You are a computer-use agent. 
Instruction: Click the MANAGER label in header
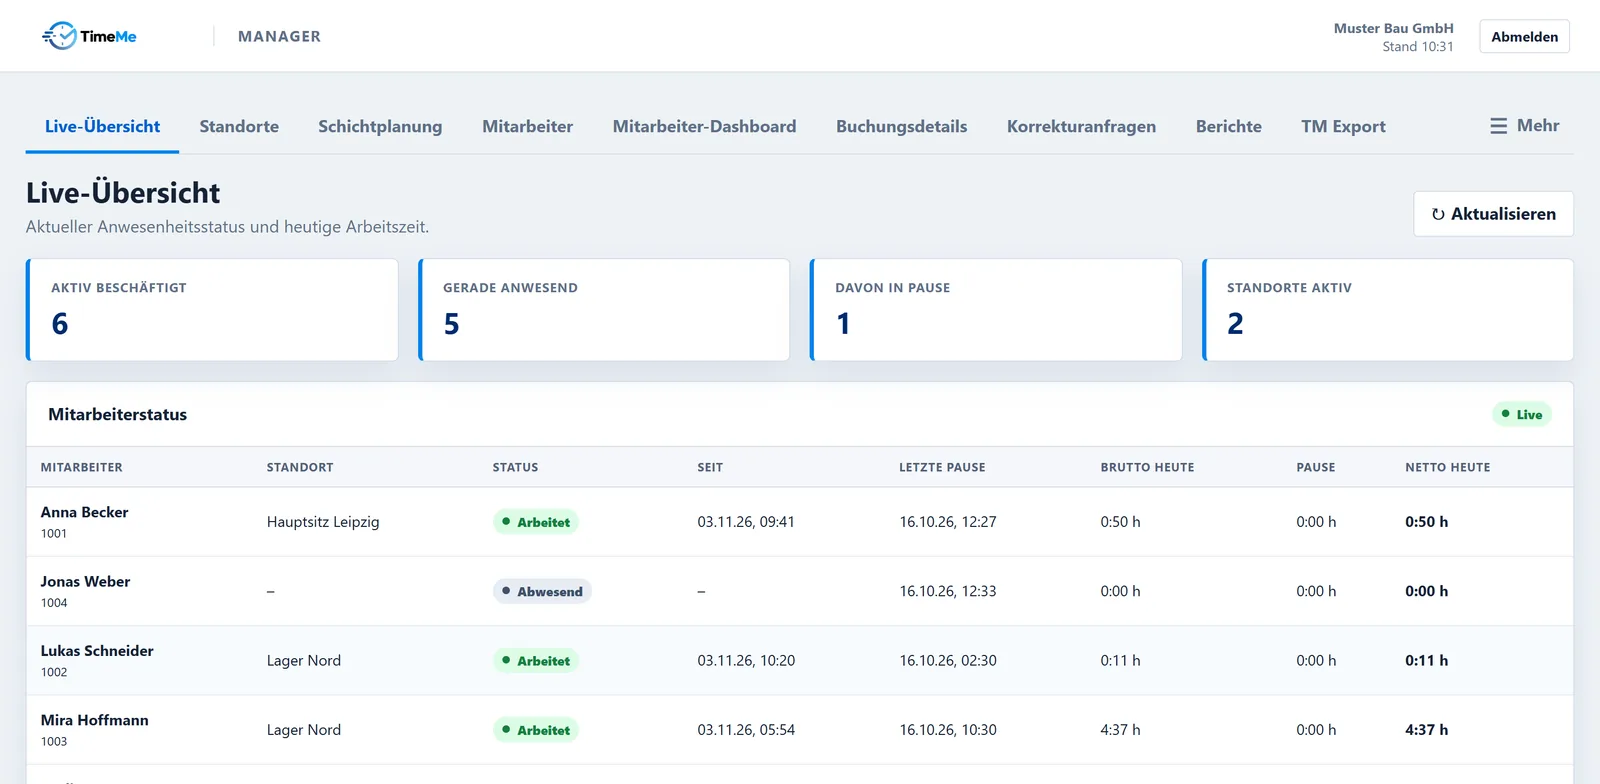(279, 36)
